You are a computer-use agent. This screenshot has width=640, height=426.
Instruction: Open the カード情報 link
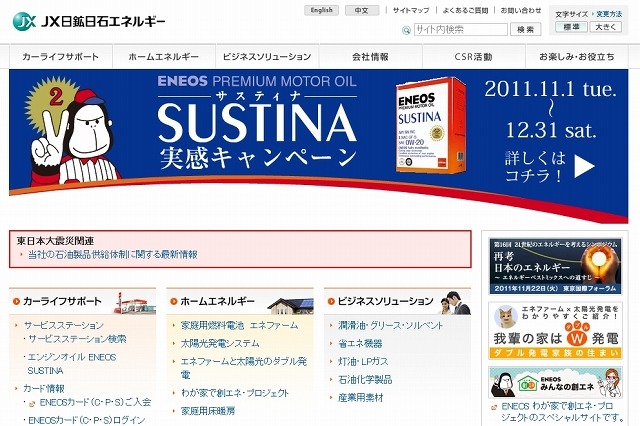click(x=44, y=388)
